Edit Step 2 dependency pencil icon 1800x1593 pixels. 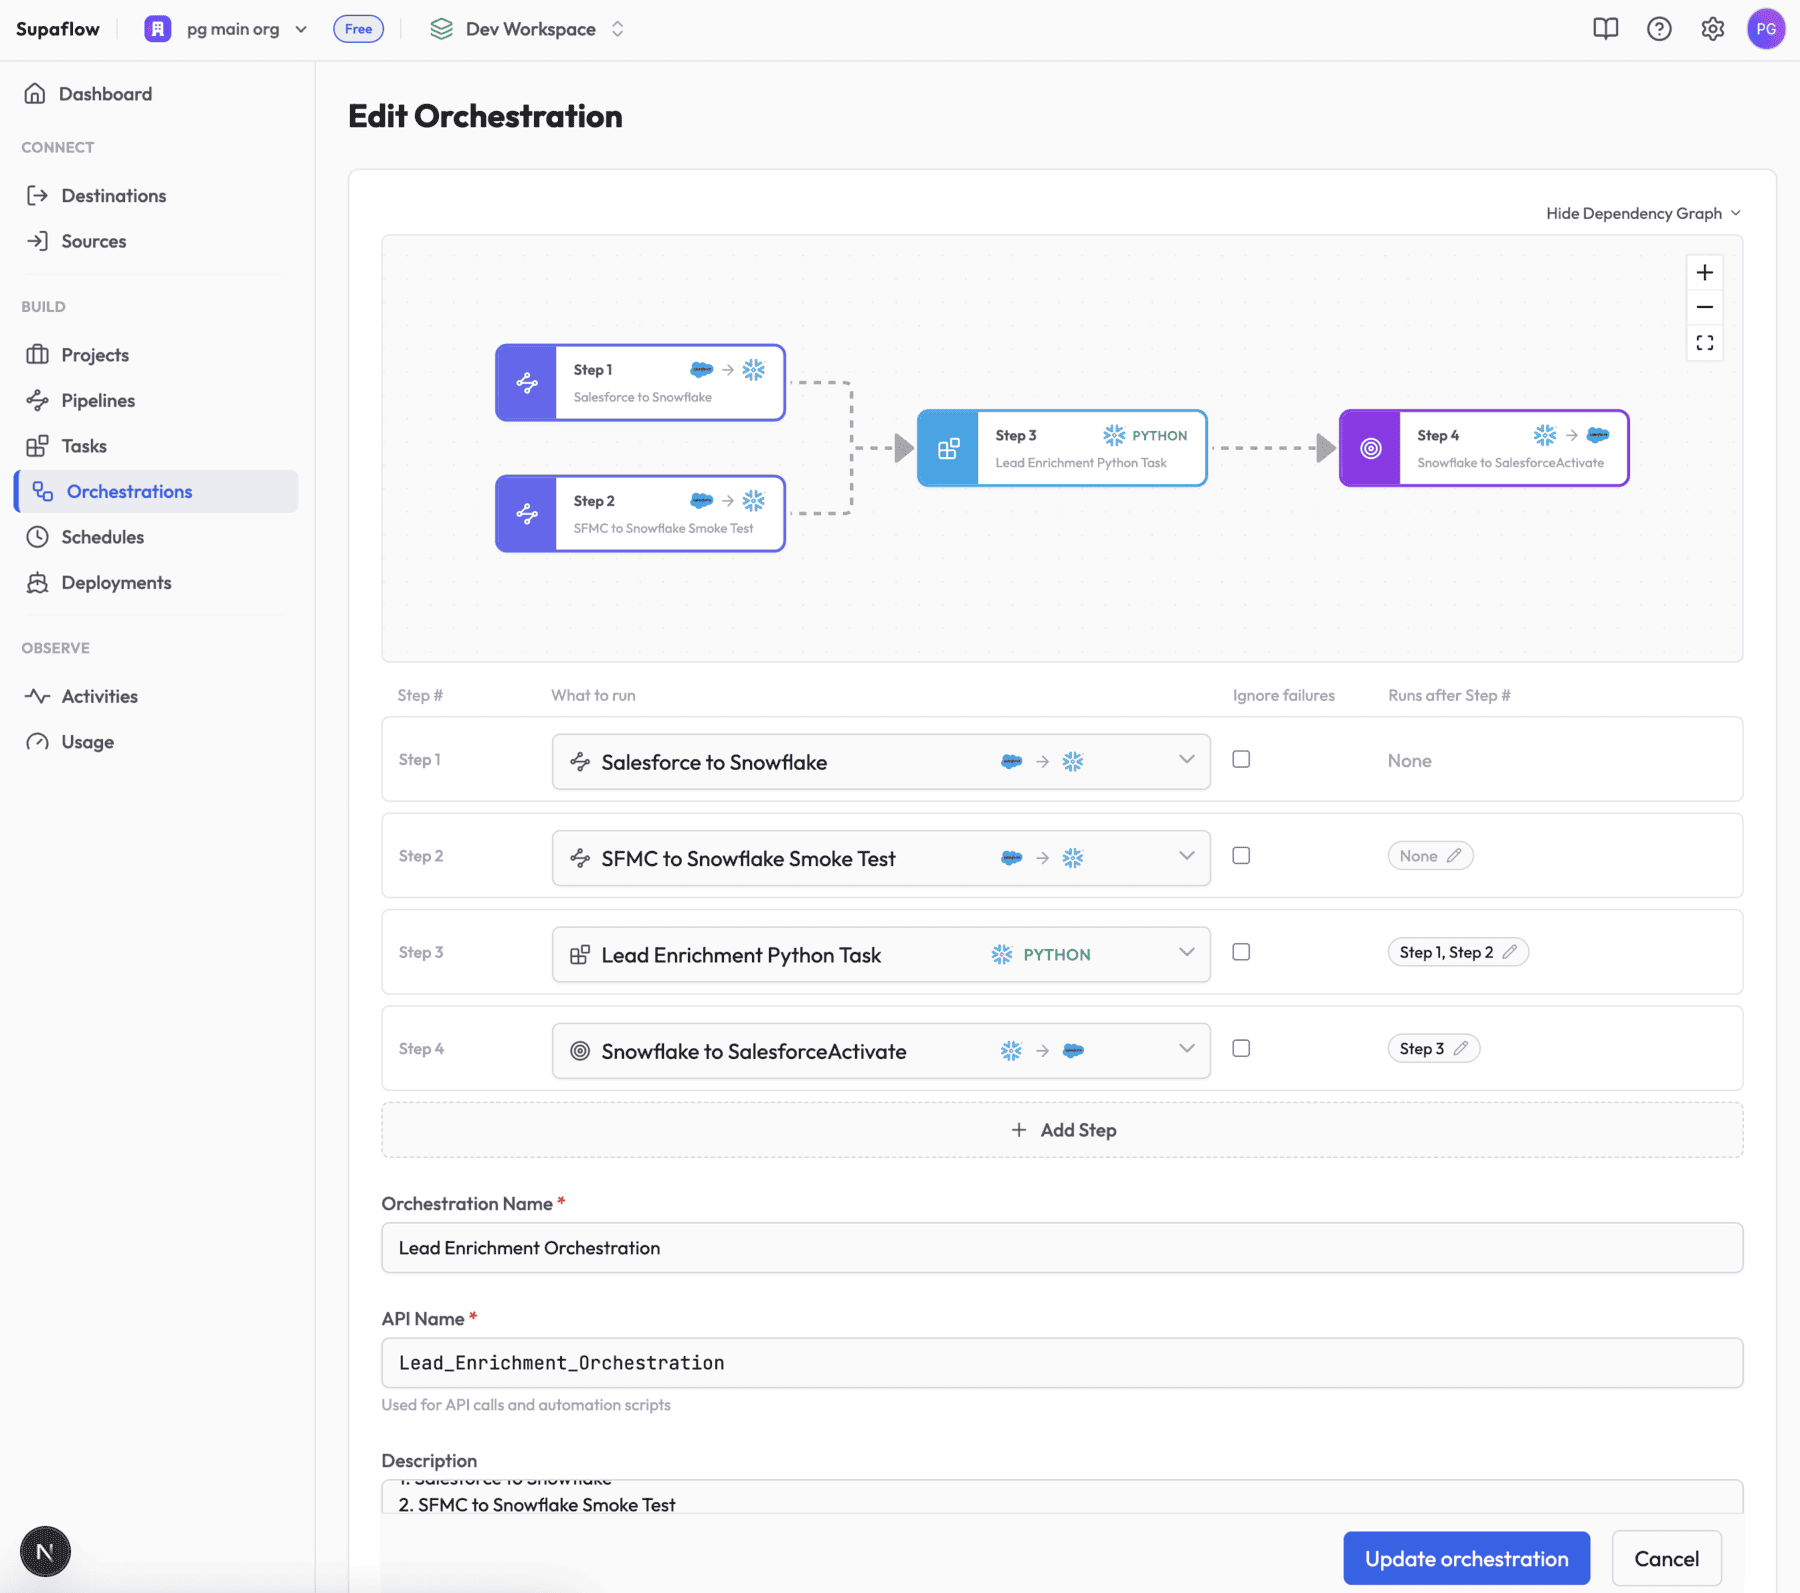[x=1454, y=856]
